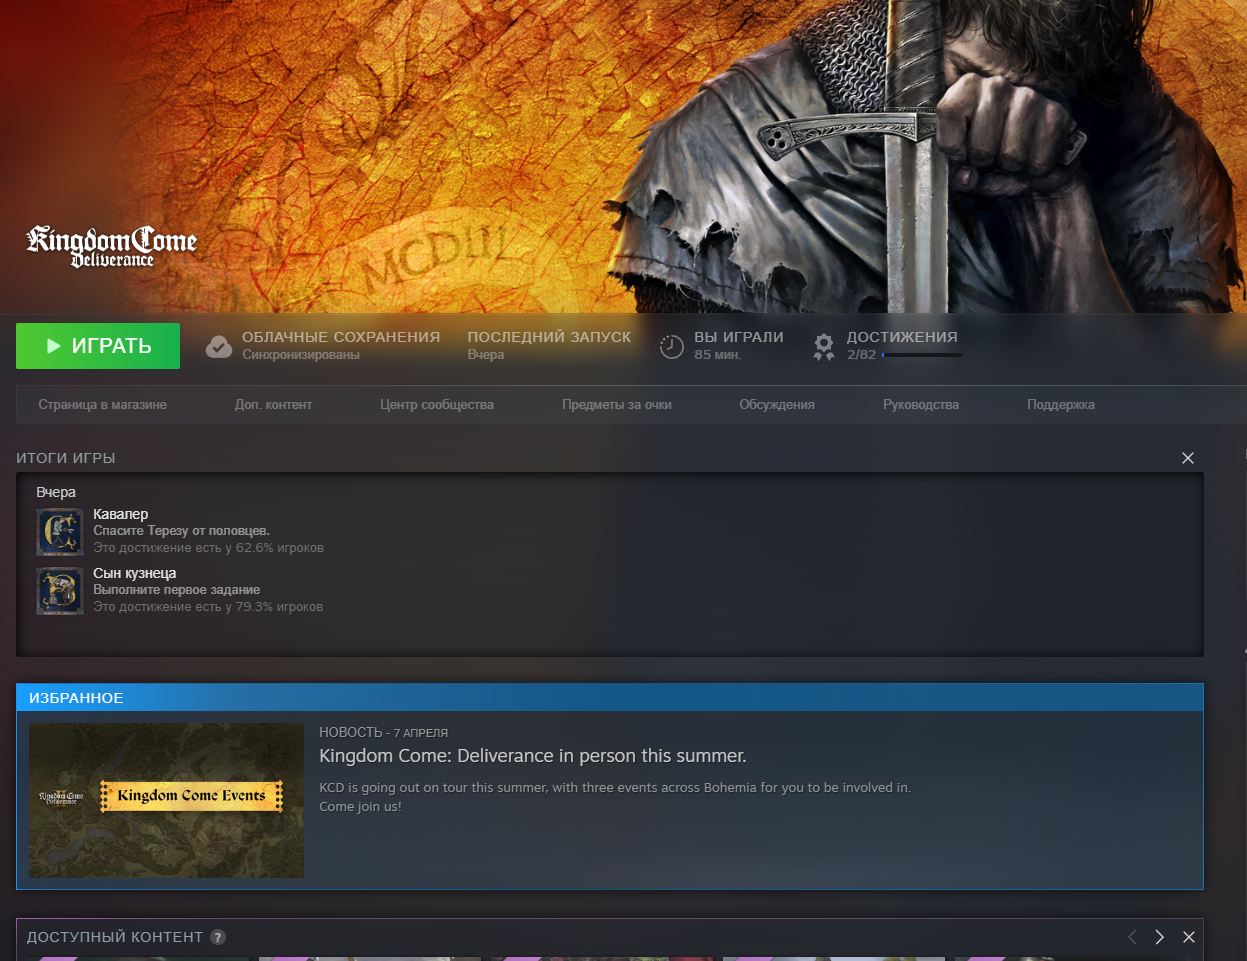The height and width of the screenshot is (961, 1247).
Task: Click ОБЛАЧНЫЕ СОХРАНЕНИЯ status text
Action: [x=341, y=345]
